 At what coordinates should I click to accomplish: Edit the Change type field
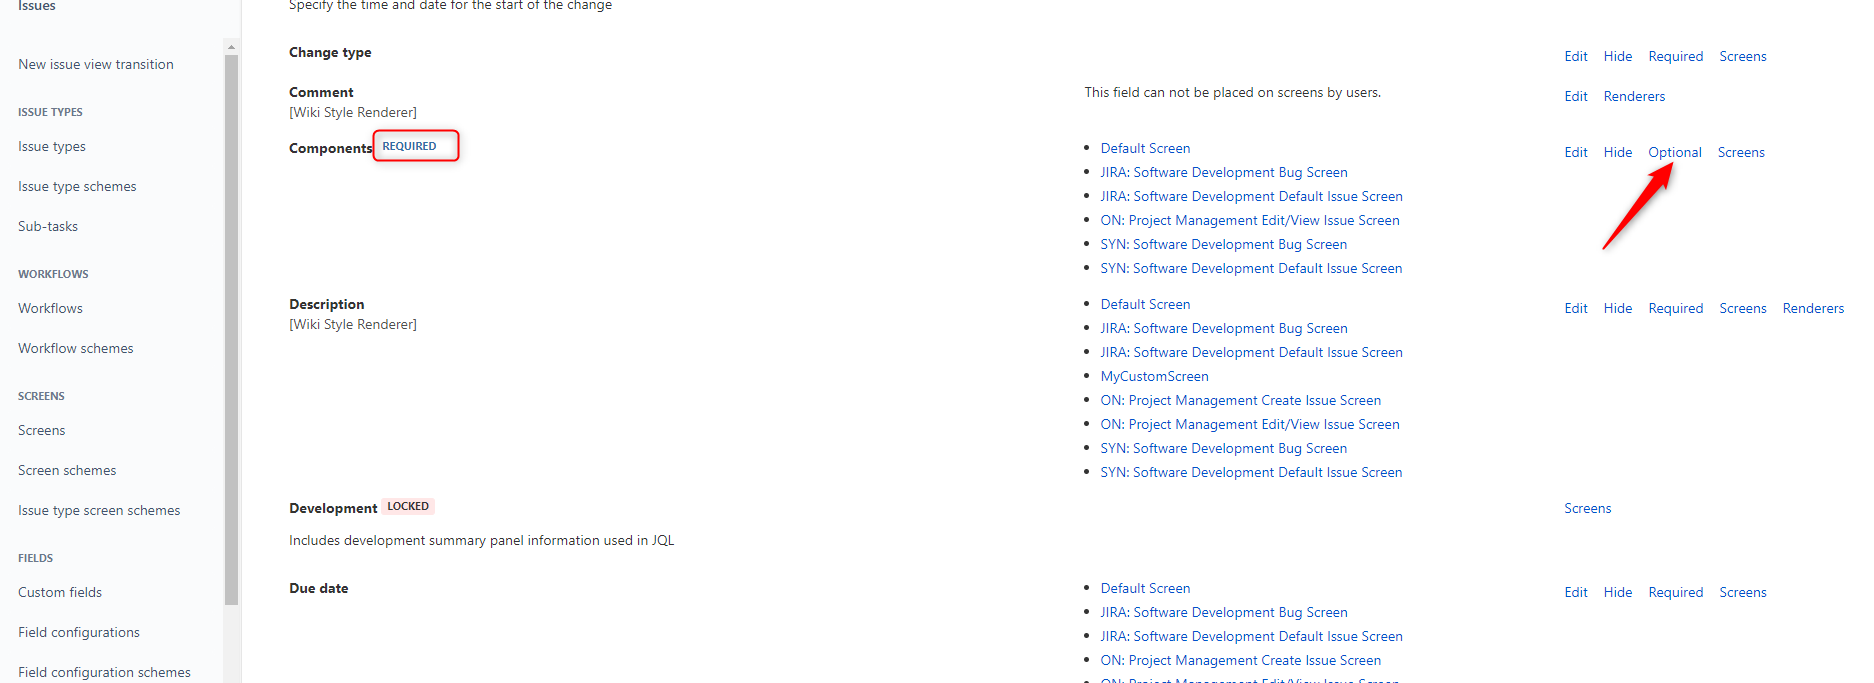tap(1575, 56)
